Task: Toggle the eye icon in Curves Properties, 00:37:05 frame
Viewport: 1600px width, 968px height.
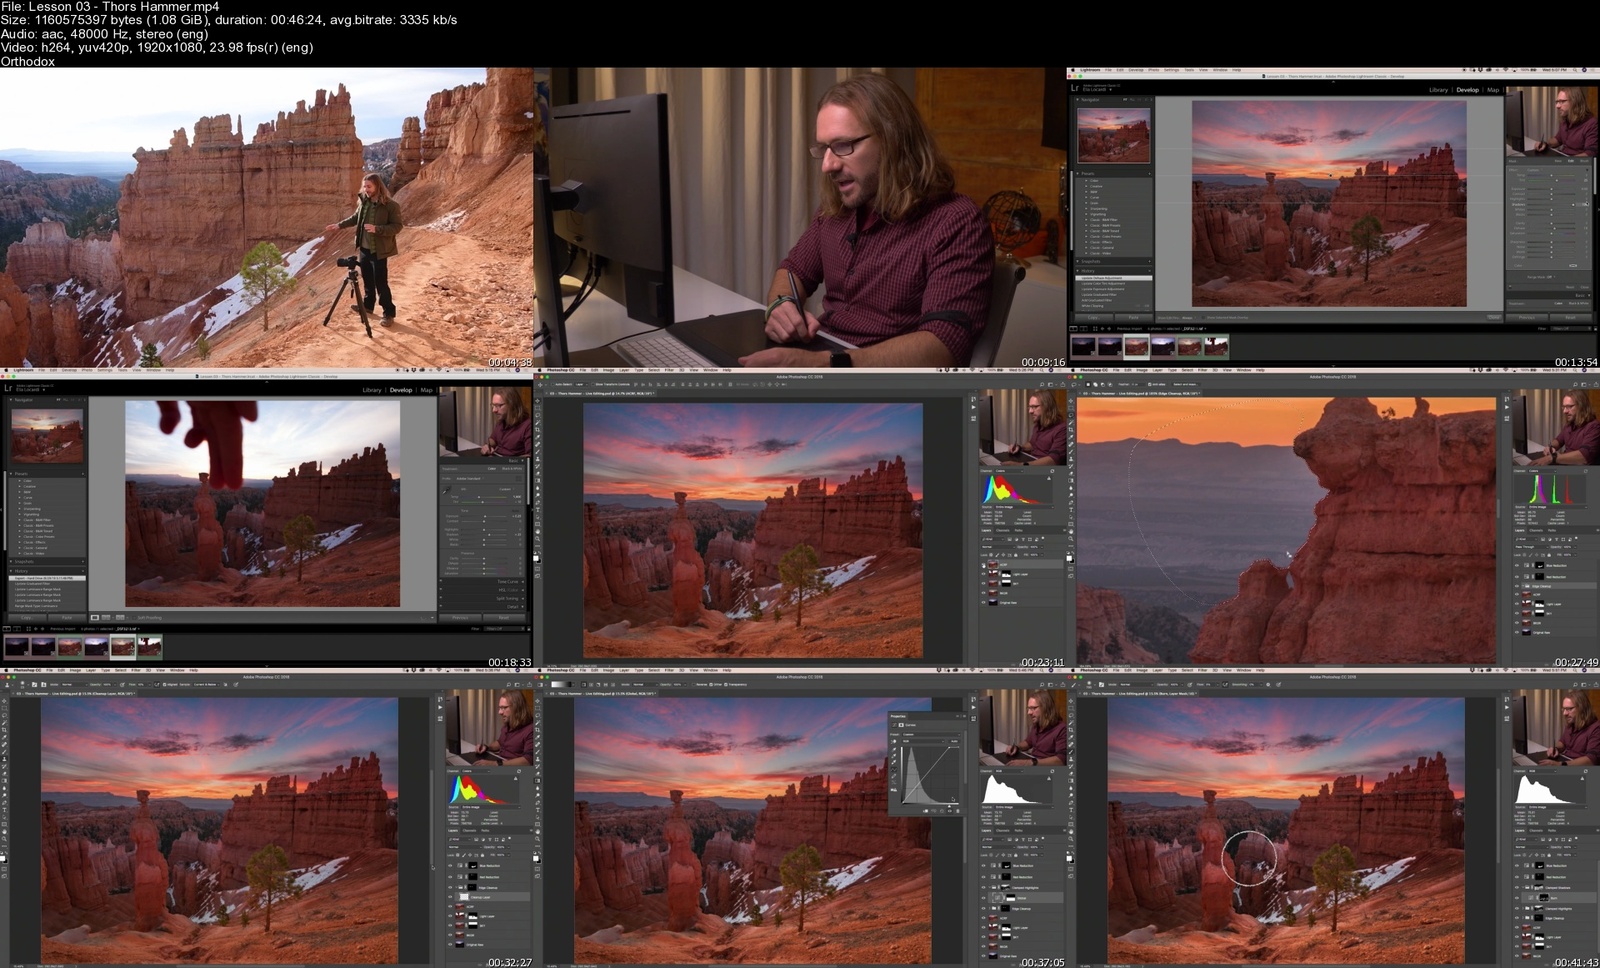Action: click(949, 811)
